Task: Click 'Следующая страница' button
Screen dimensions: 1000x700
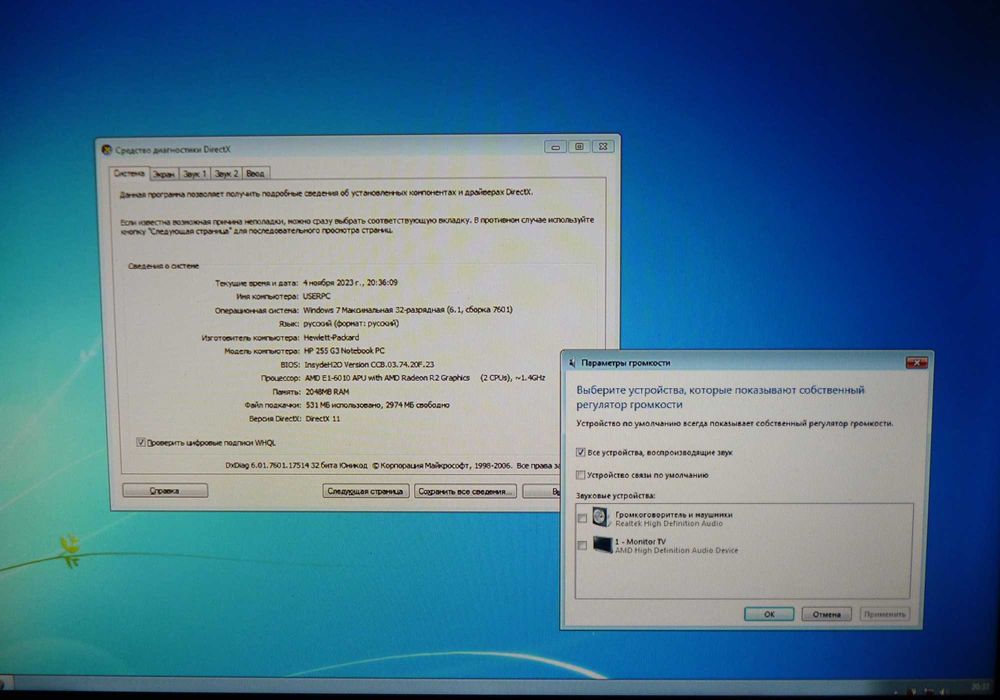Action: tap(365, 491)
